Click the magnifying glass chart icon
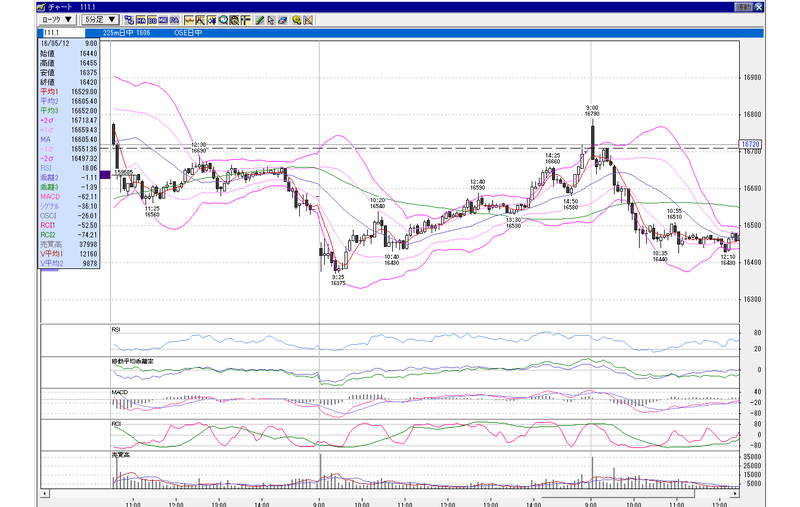The width and height of the screenshot is (800, 507). click(223, 20)
